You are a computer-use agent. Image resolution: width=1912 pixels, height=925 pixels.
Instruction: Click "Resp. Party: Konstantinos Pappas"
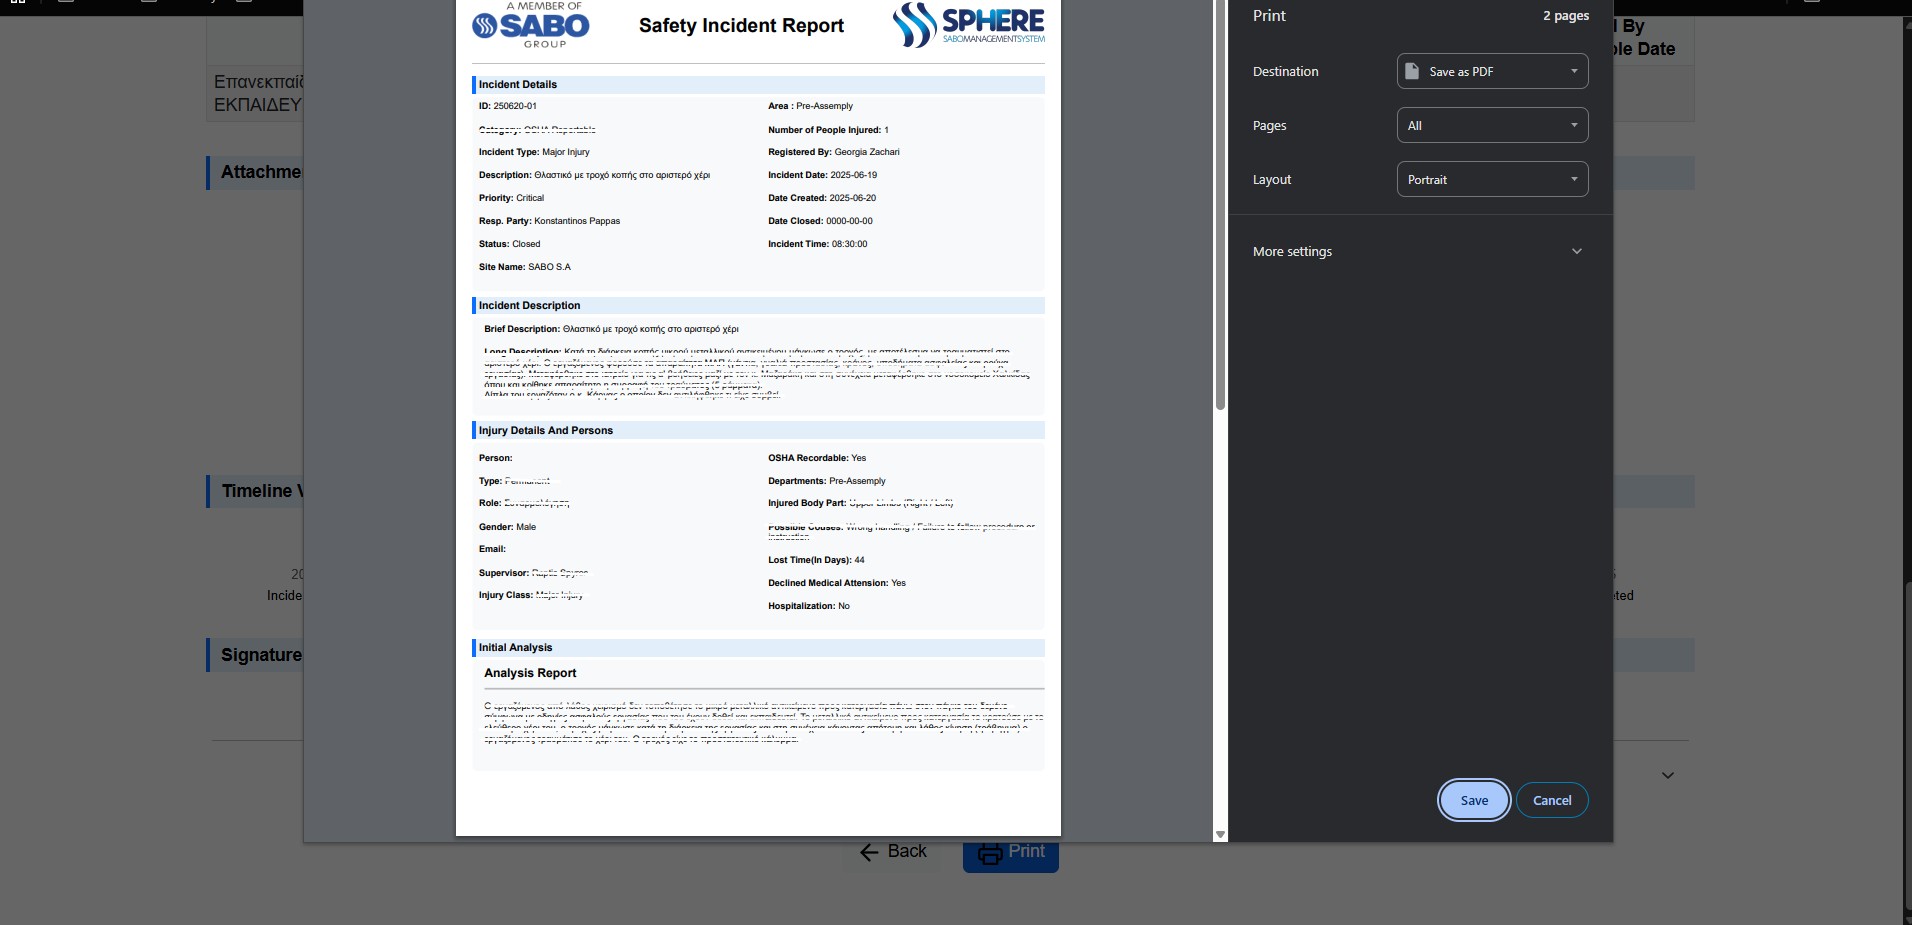click(x=549, y=221)
